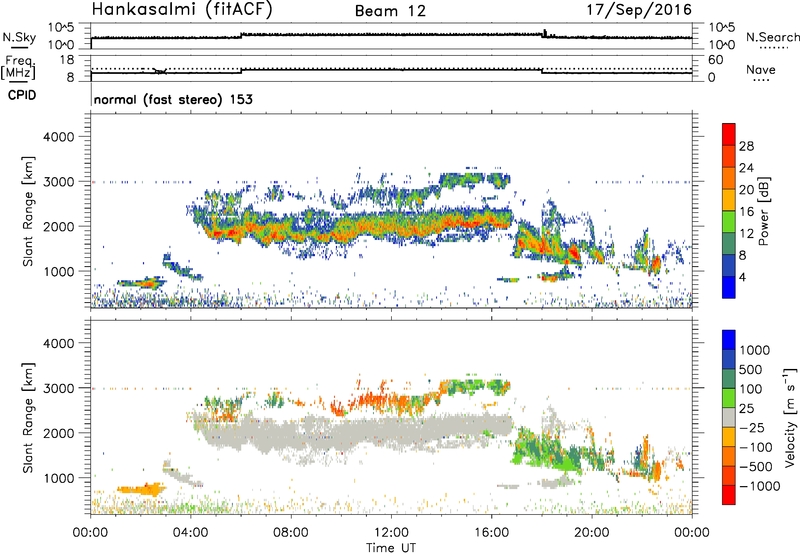The width and height of the screenshot is (800, 554).
Task: Click the '10^5' left tick of N.Sky
Action: click(x=61, y=27)
